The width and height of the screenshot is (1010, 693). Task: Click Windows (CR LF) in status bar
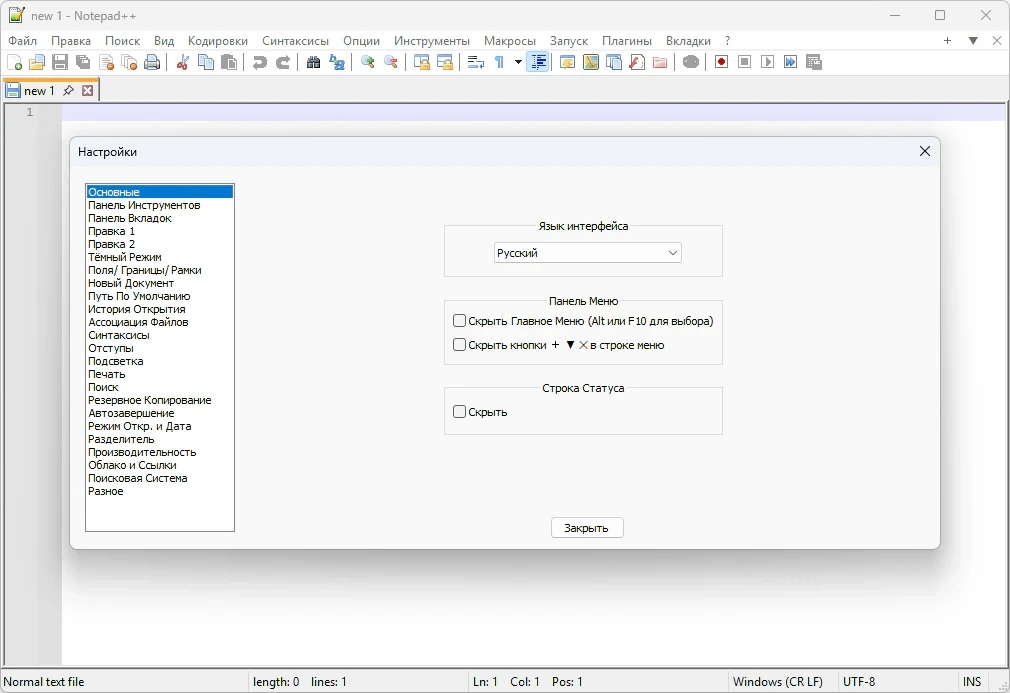(778, 681)
